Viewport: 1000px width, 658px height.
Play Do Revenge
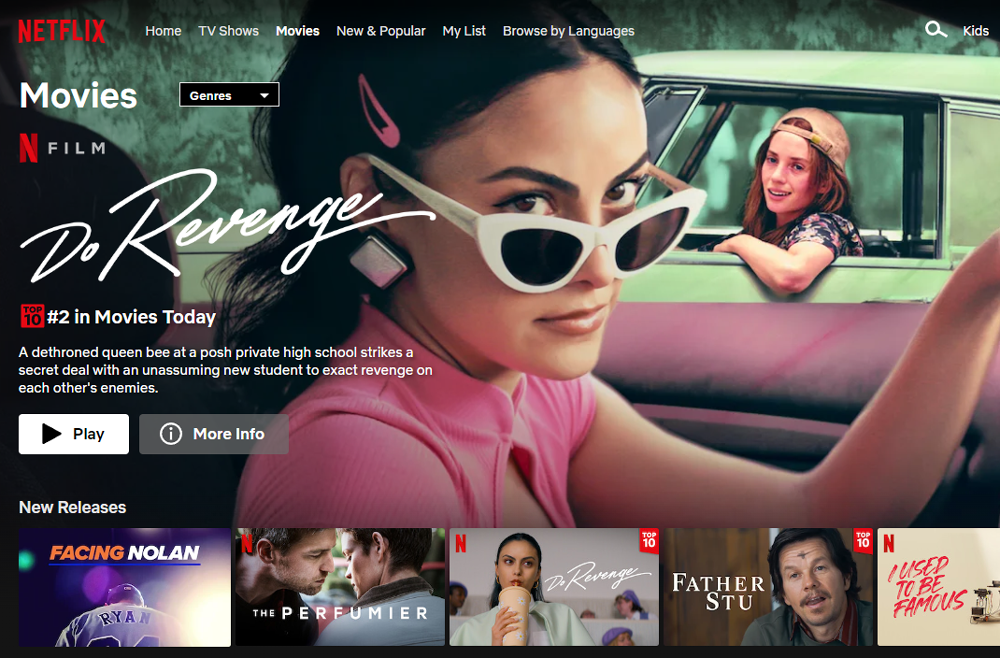73,434
